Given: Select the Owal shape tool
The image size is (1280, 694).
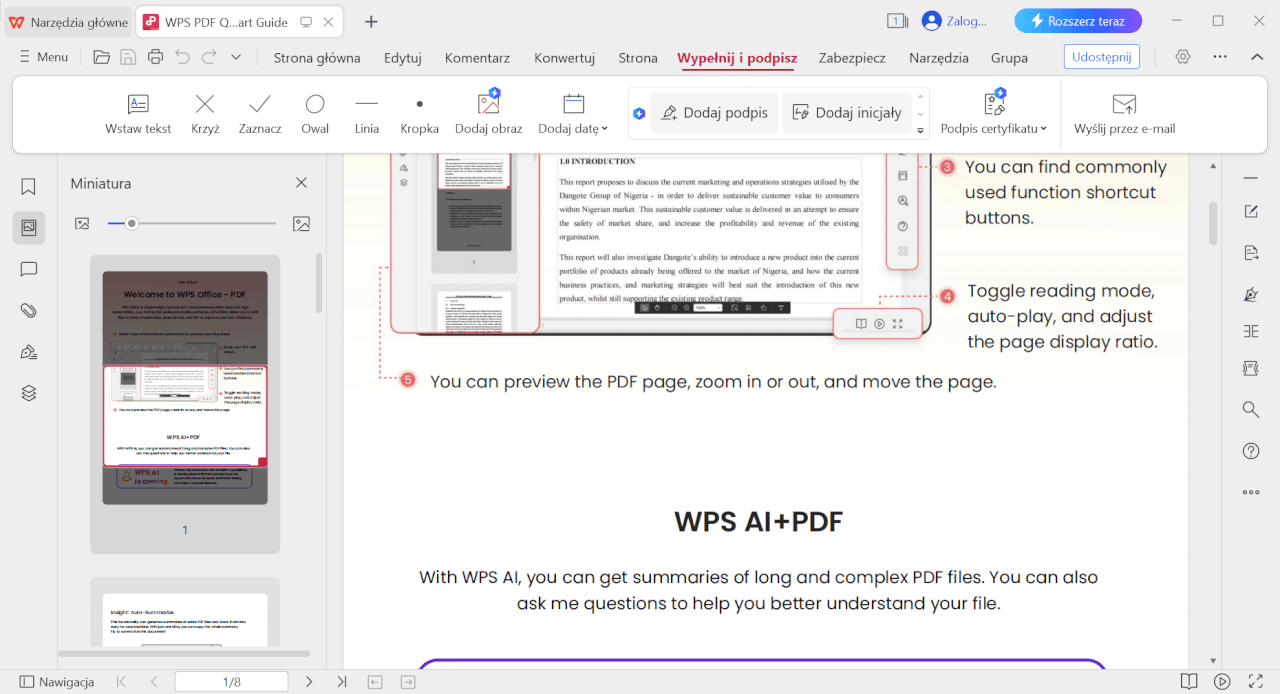Looking at the screenshot, I should pos(315,114).
